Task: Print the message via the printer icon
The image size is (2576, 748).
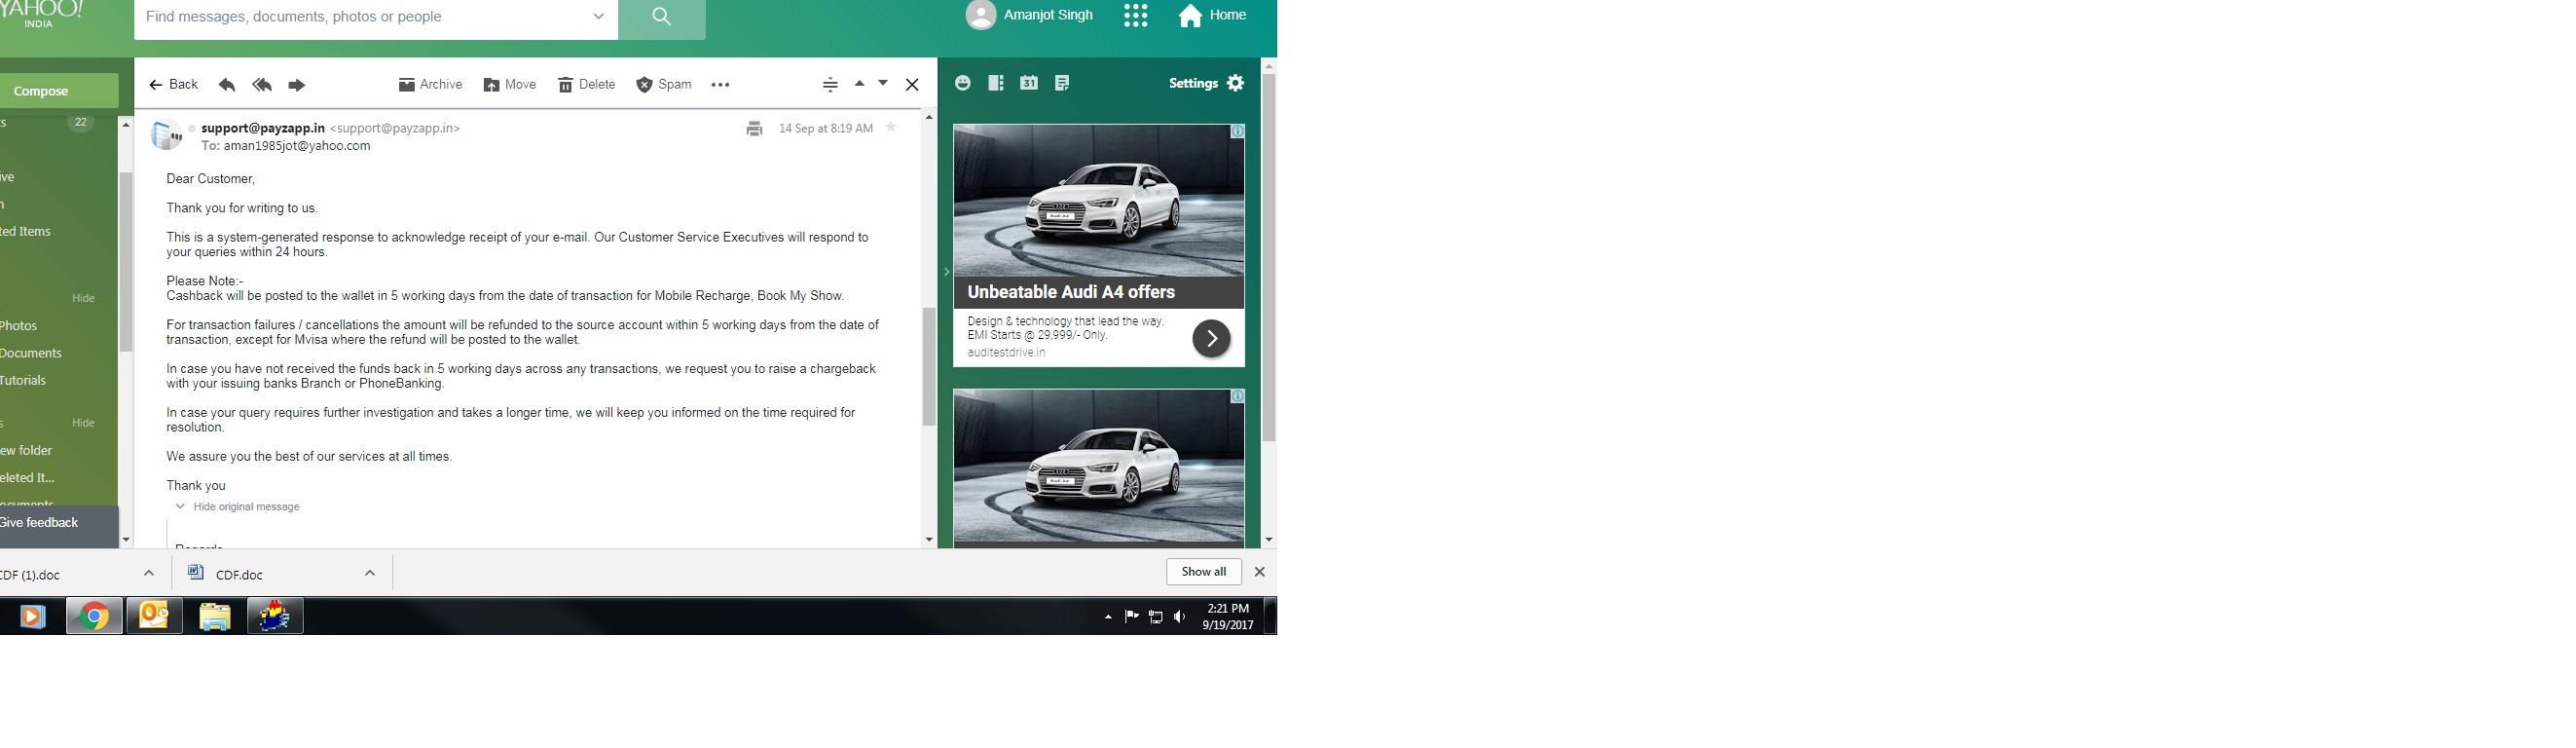Action: click(x=754, y=129)
